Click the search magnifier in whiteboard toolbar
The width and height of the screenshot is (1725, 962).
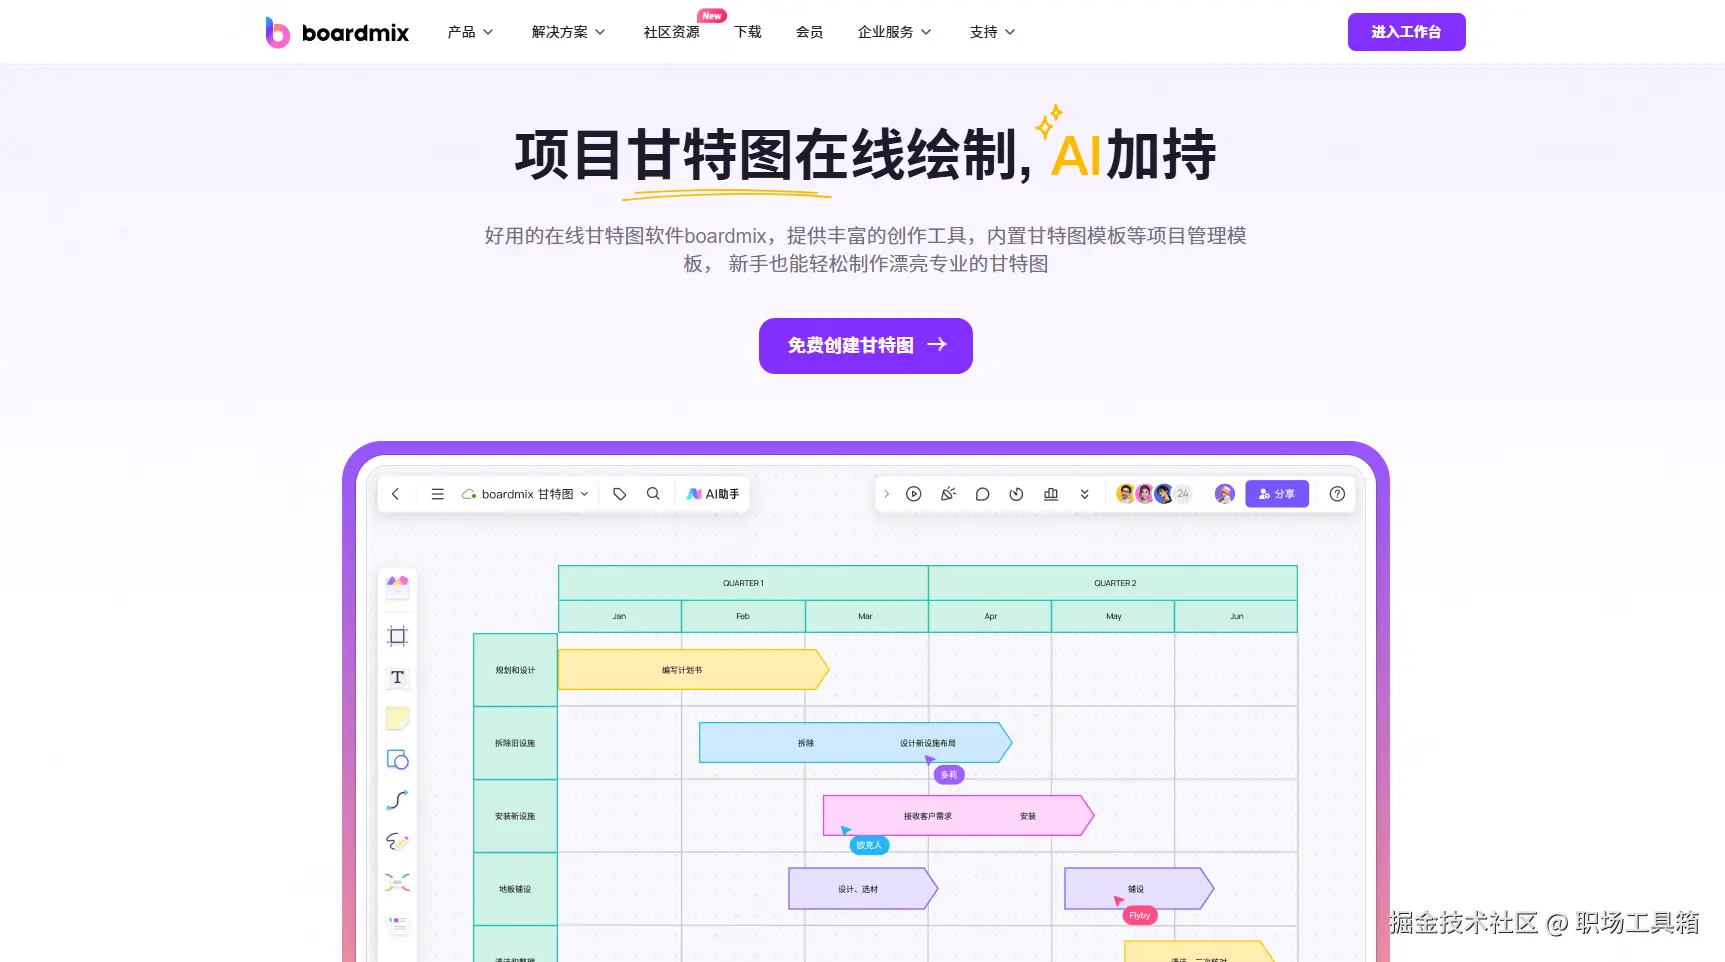pyautogui.click(x=653, y=494)
